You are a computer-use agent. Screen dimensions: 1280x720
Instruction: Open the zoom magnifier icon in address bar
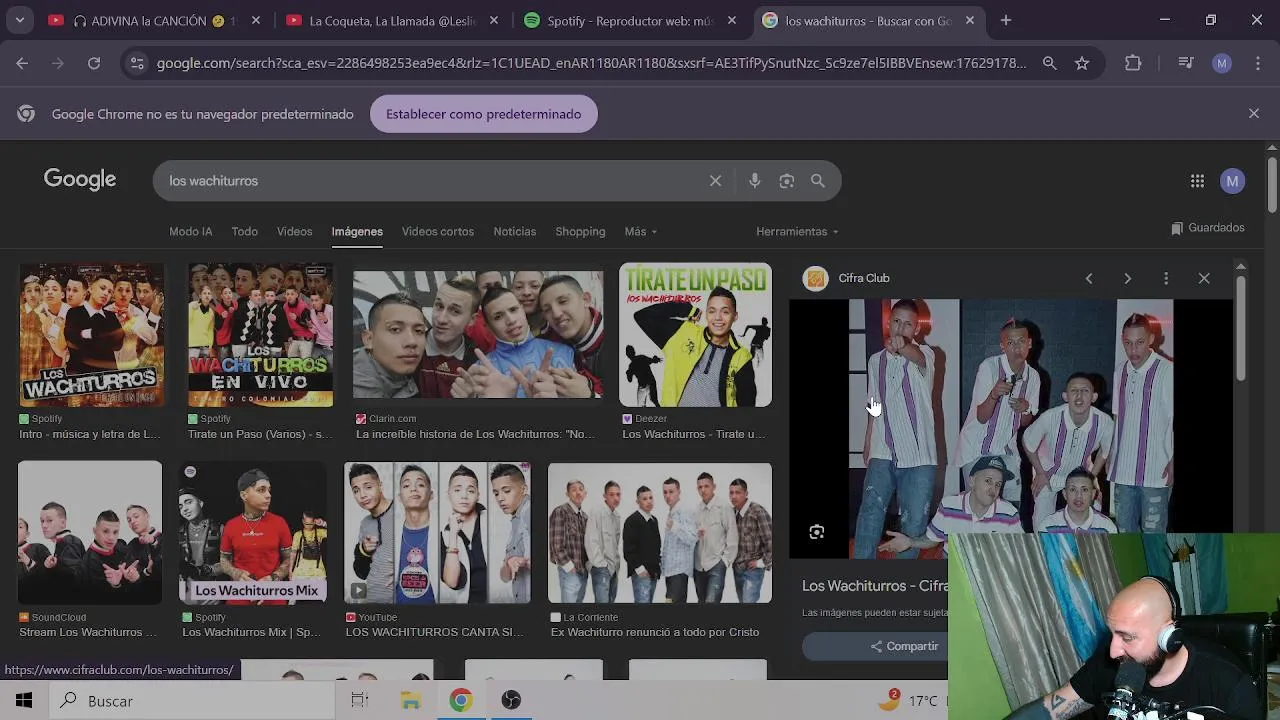(1049, 63)
